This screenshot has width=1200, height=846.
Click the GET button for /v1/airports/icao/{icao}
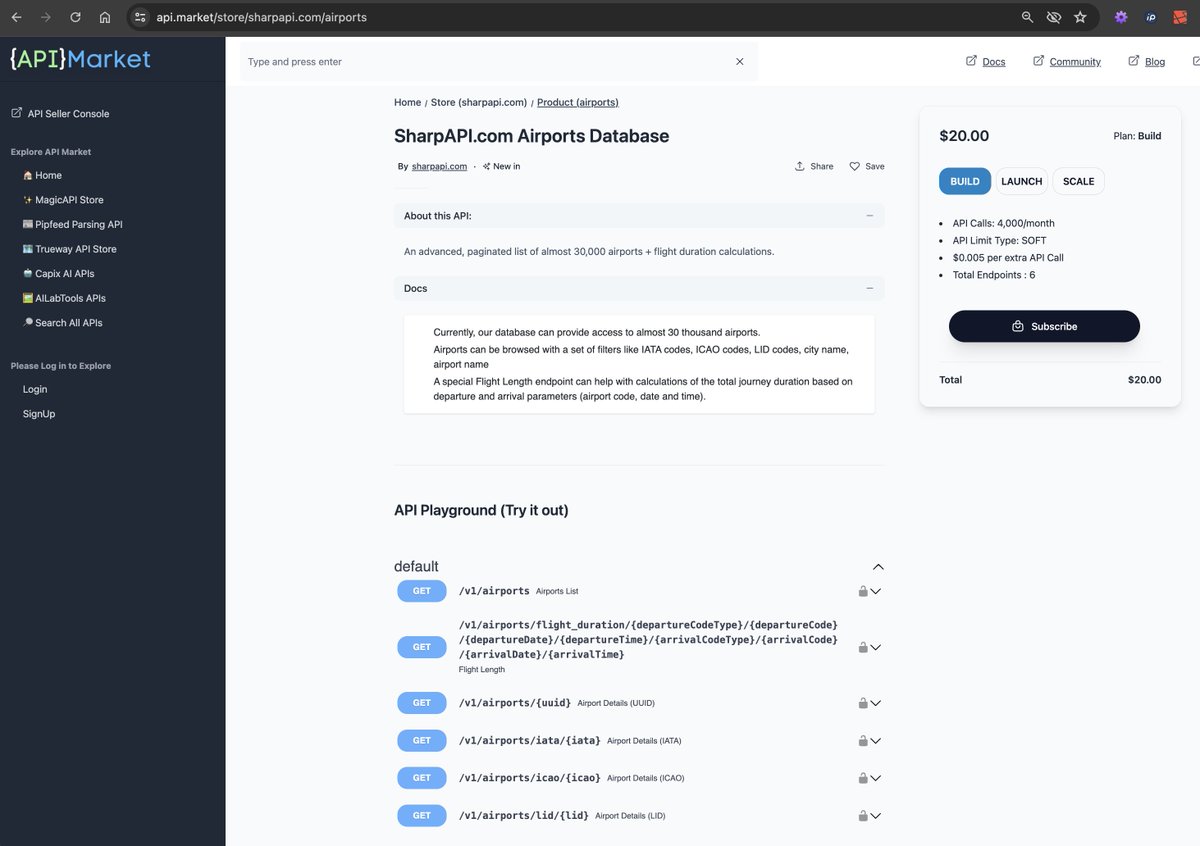point(422,778)
